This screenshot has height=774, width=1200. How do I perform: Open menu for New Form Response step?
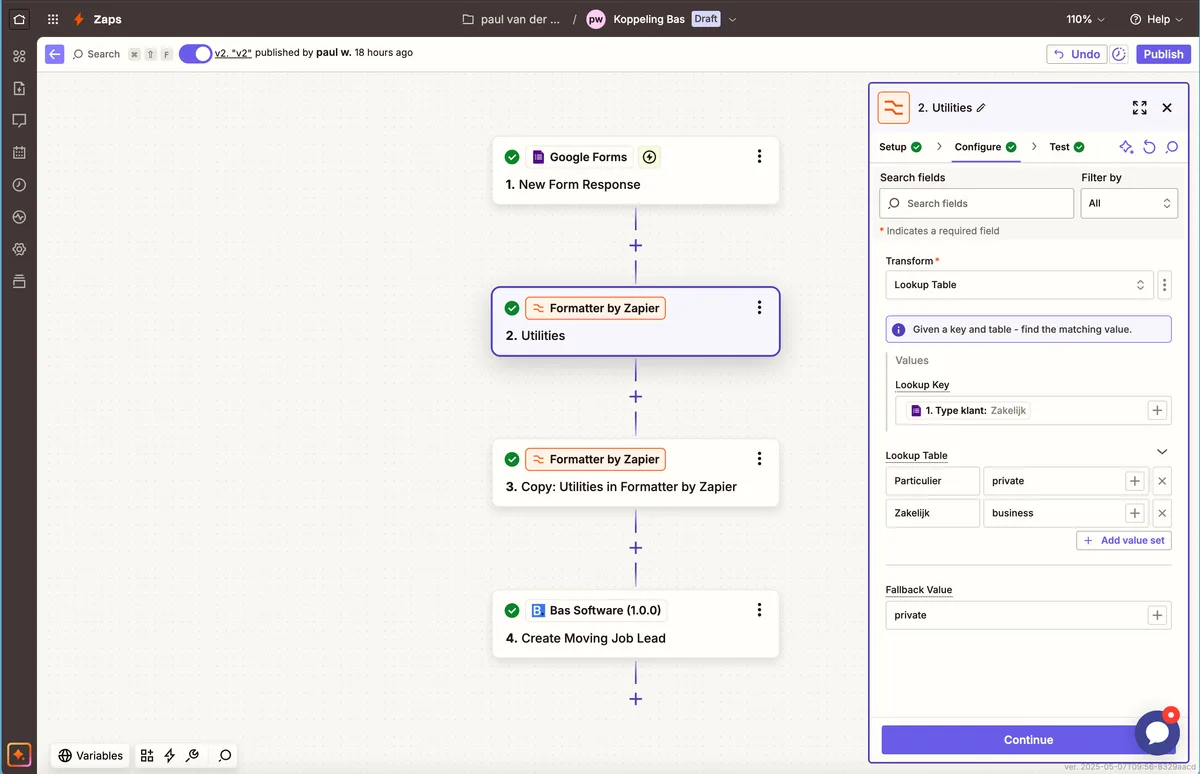click(760, 156)
